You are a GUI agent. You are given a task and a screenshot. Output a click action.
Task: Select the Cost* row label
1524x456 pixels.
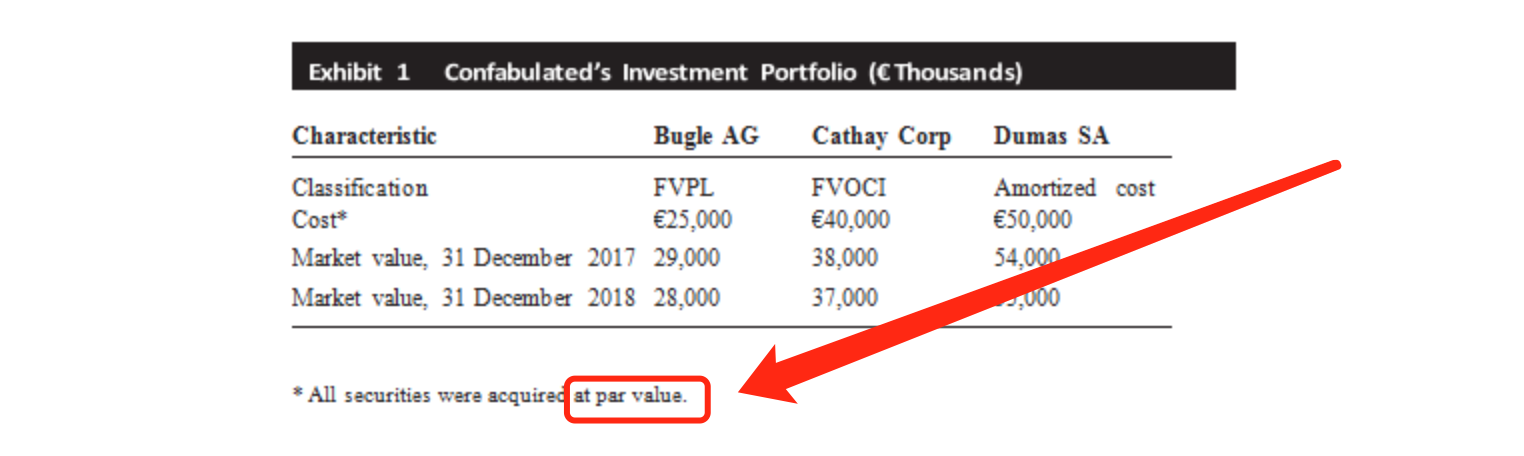click(x=315, y=220)
